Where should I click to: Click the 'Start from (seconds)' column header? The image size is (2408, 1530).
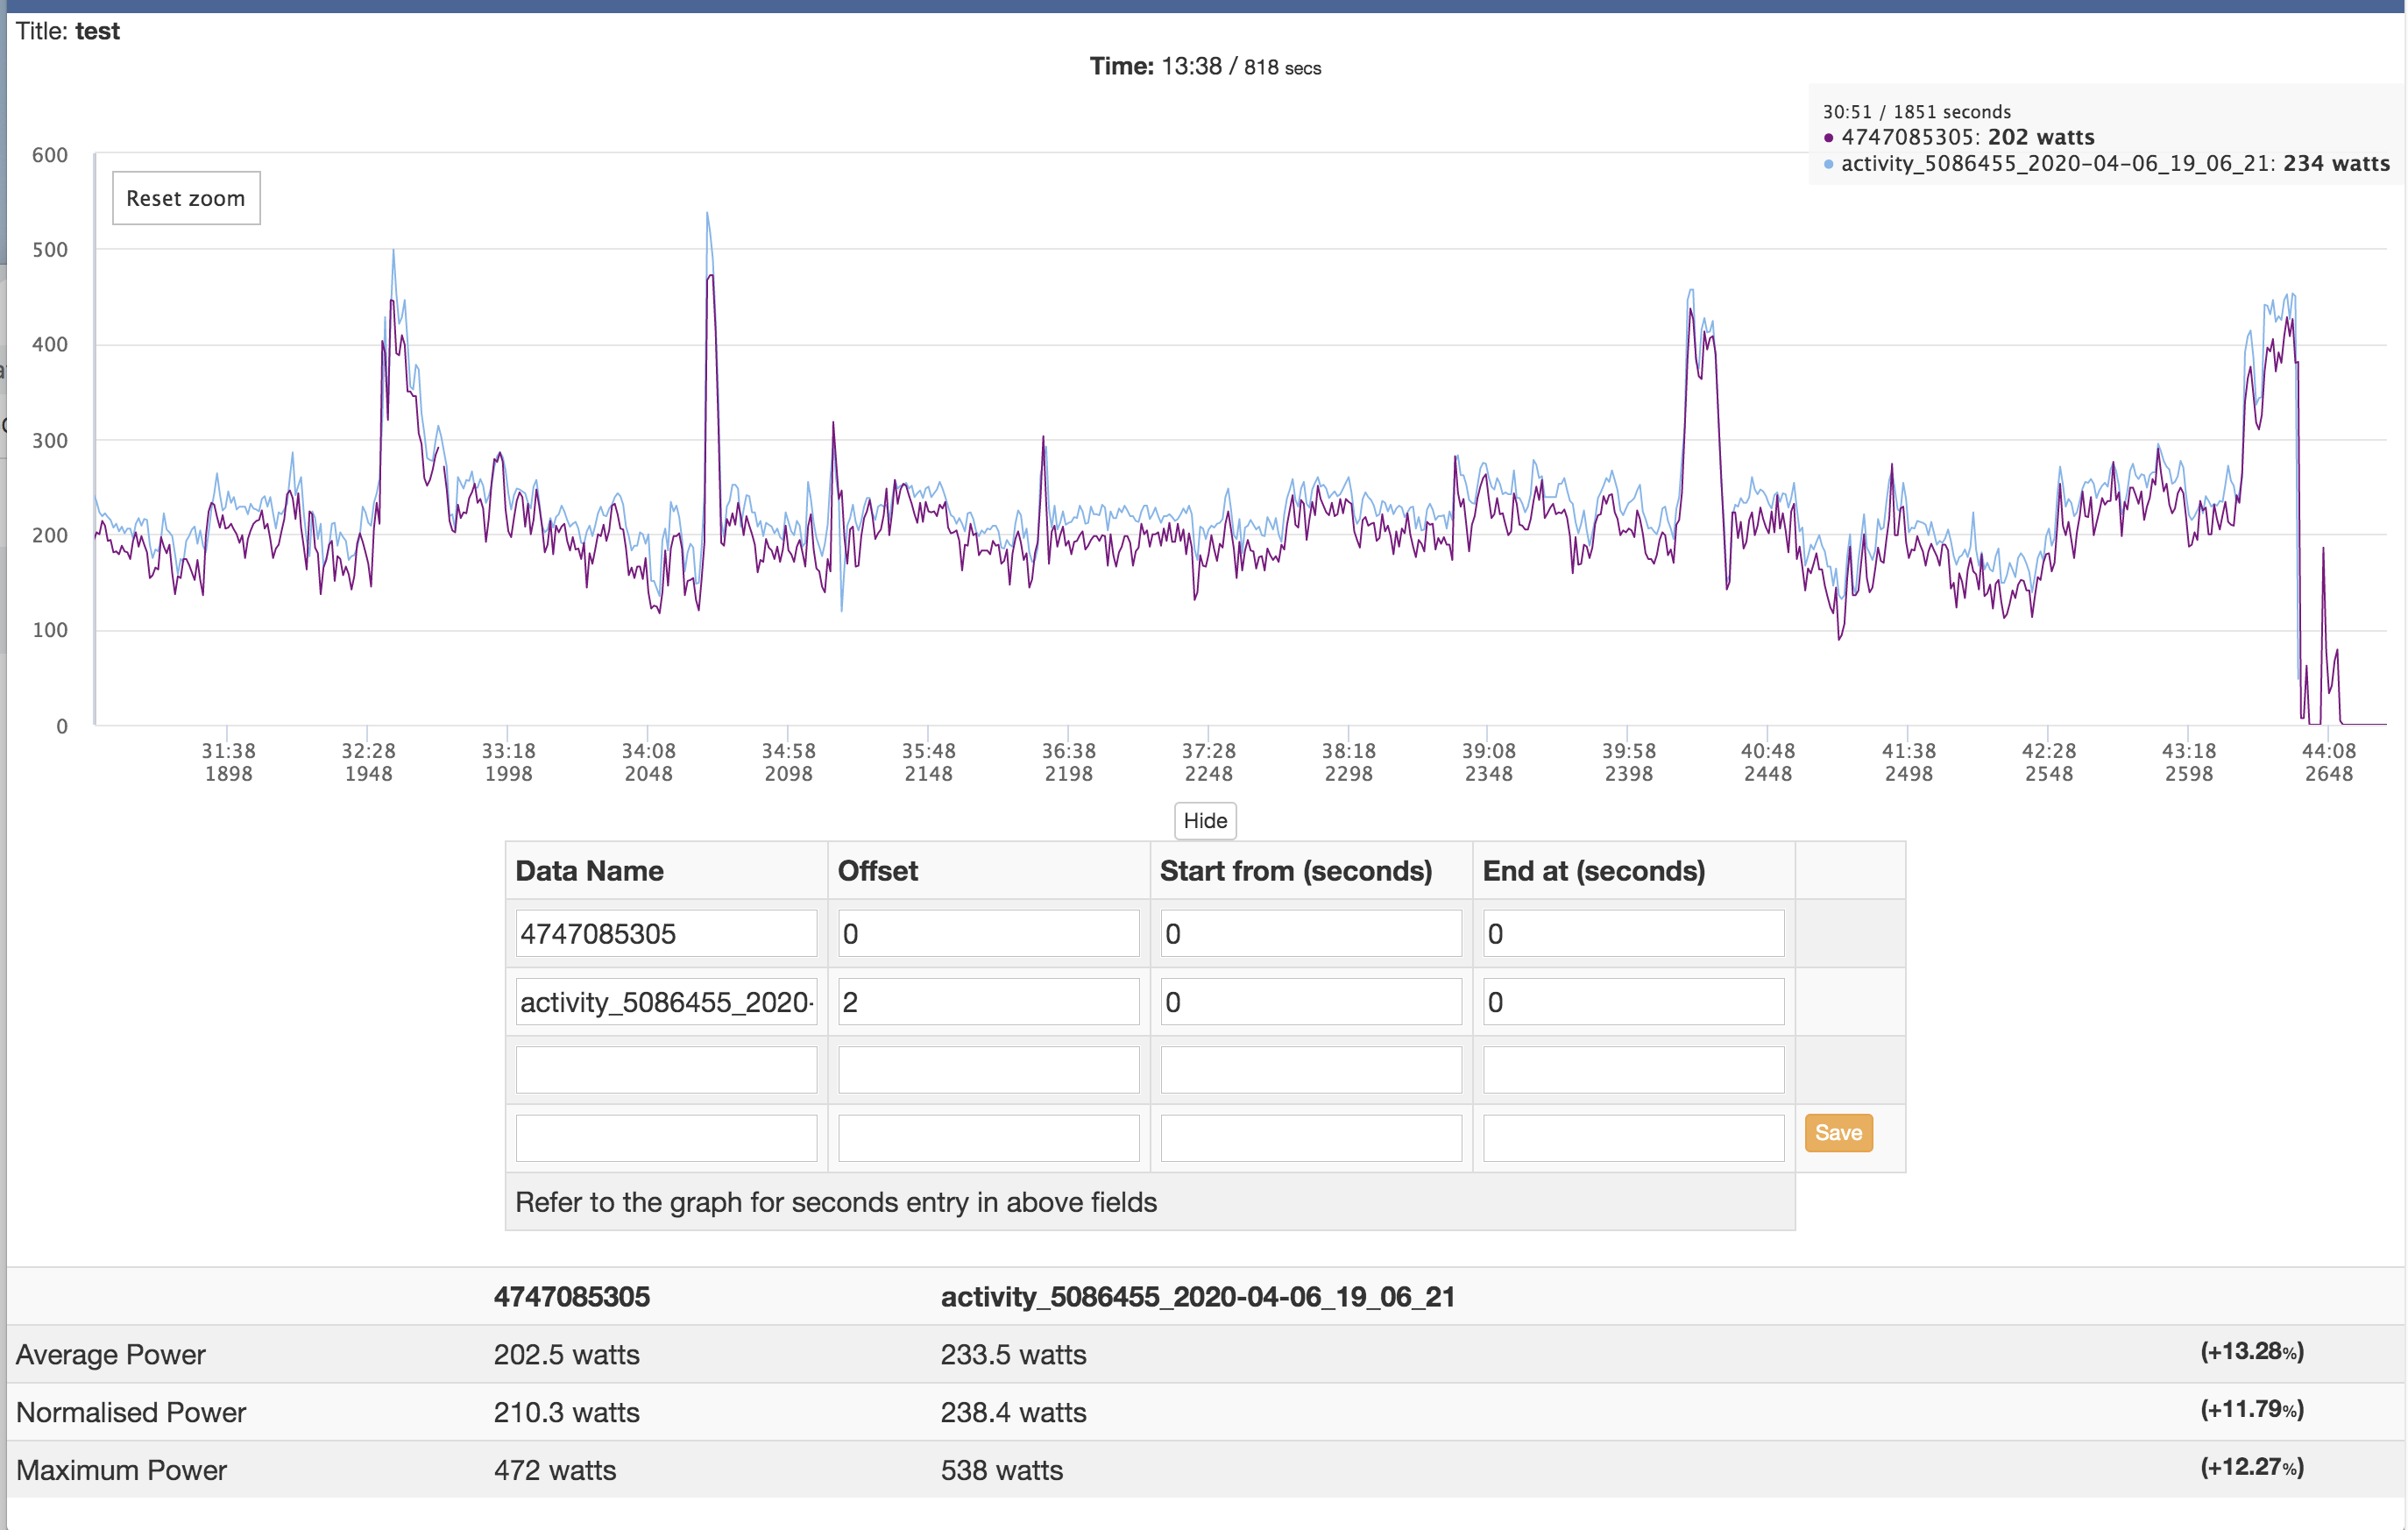tap(1296, 871)
